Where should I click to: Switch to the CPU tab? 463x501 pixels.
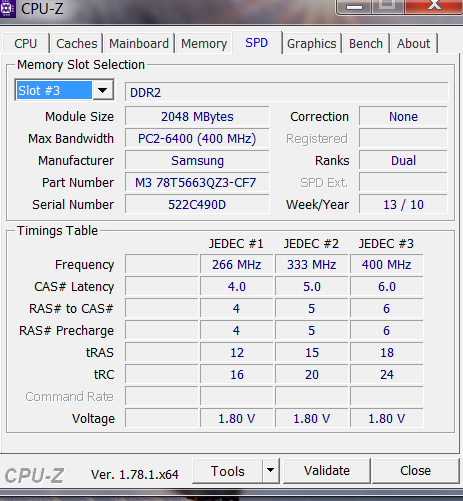[x=26, y=43]
